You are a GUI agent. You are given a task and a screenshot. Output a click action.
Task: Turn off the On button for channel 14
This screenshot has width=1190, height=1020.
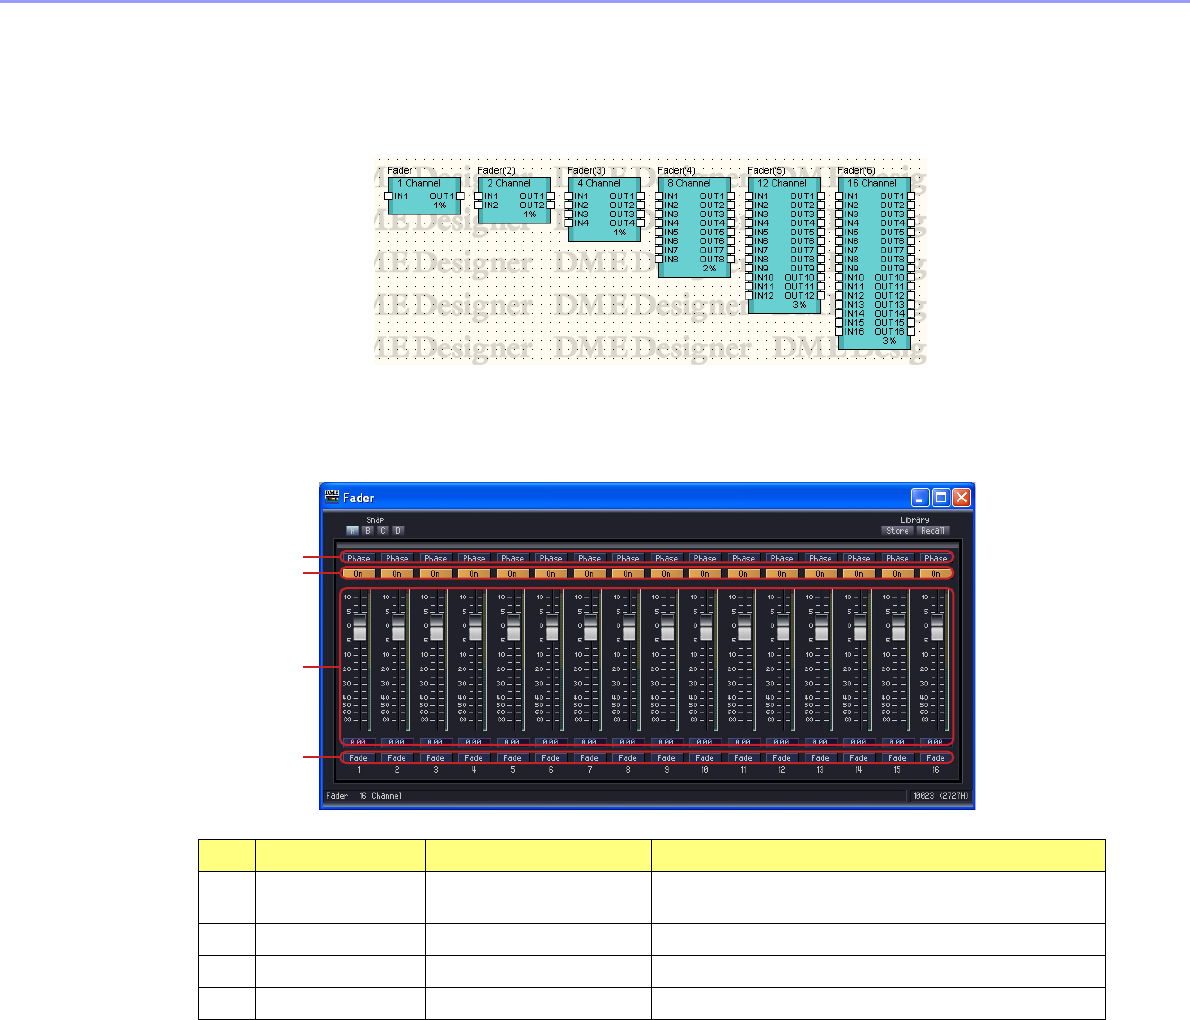[858, 574]
